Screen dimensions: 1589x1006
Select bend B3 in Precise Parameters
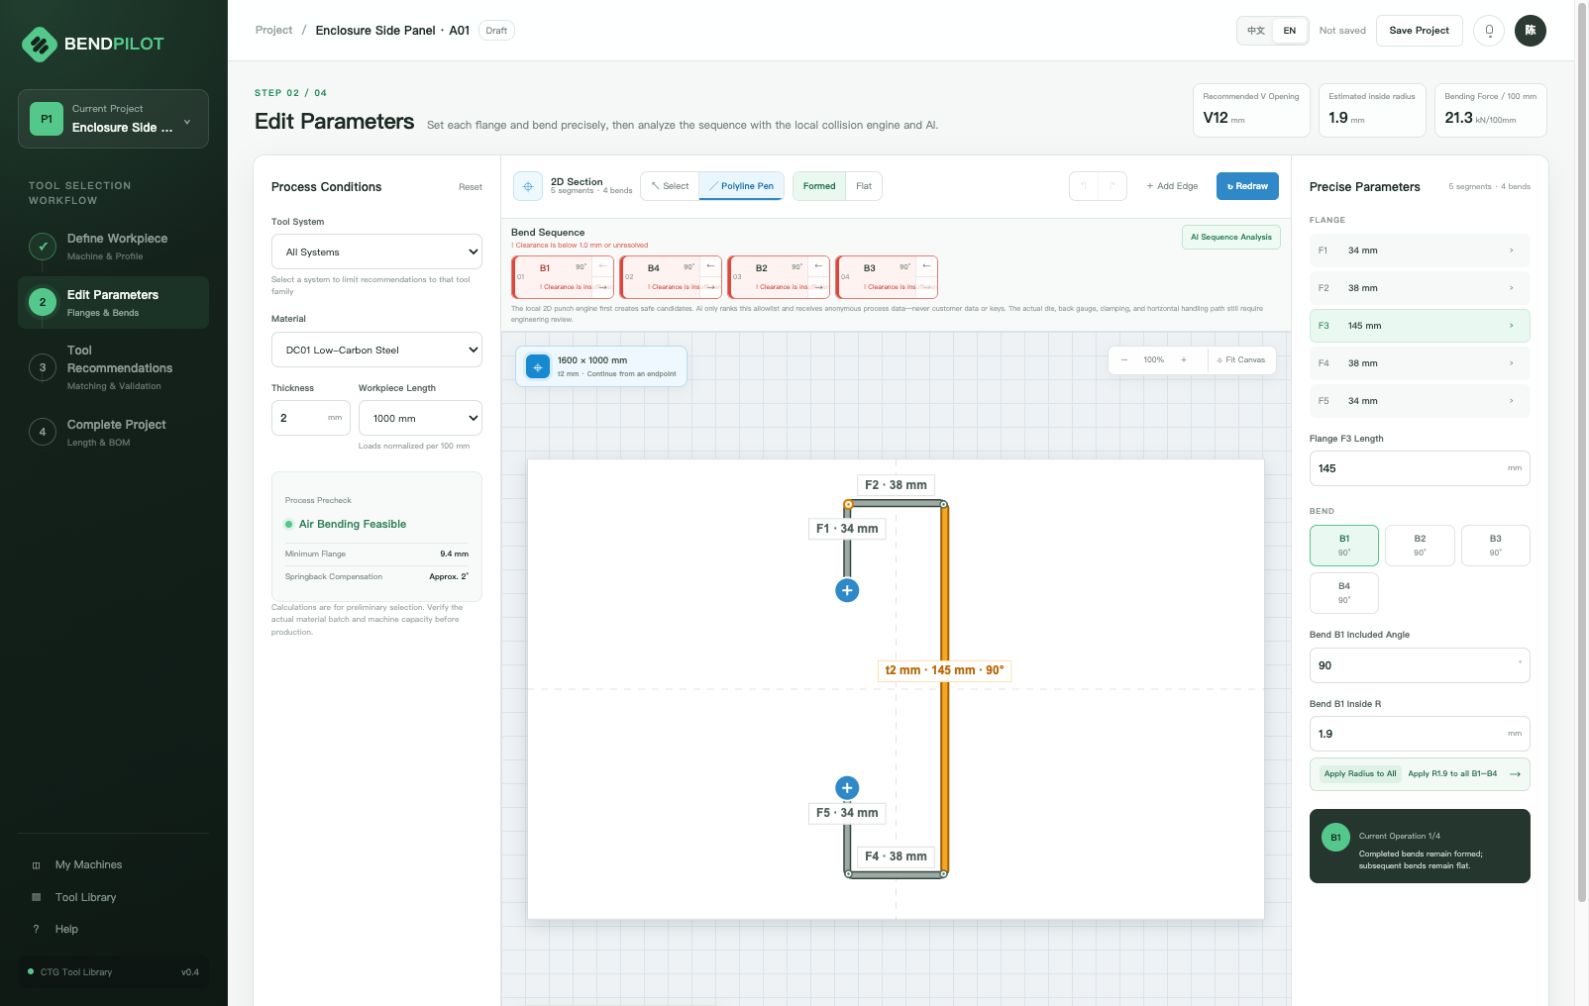point(1495,545)
